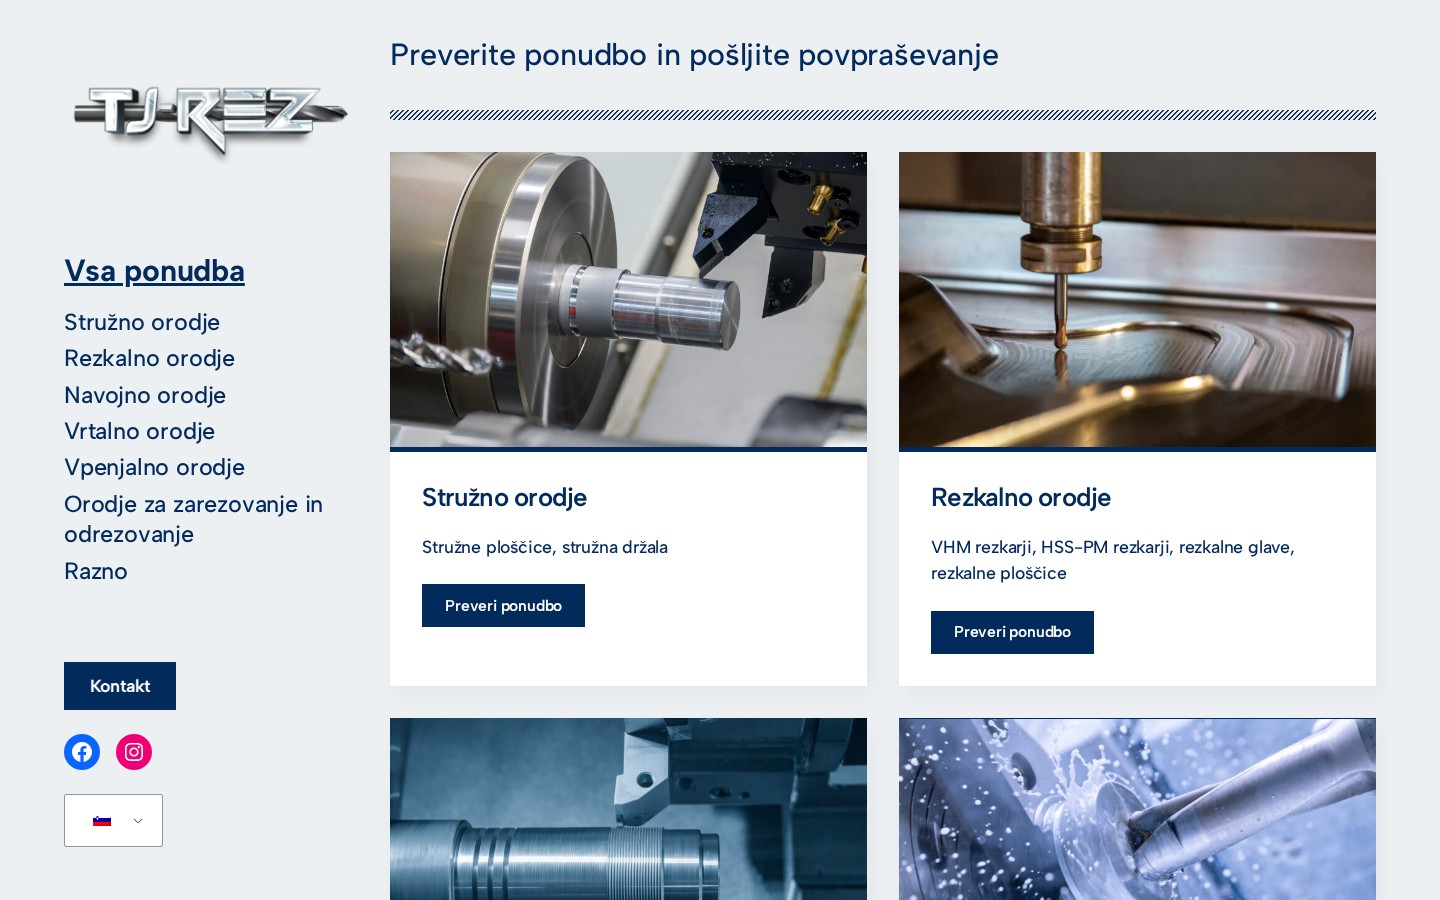This screenshot has height=900, width=1440.
Task: Open Orodje za zarezovanje in odrezovanje
Action: coord(194,519)
